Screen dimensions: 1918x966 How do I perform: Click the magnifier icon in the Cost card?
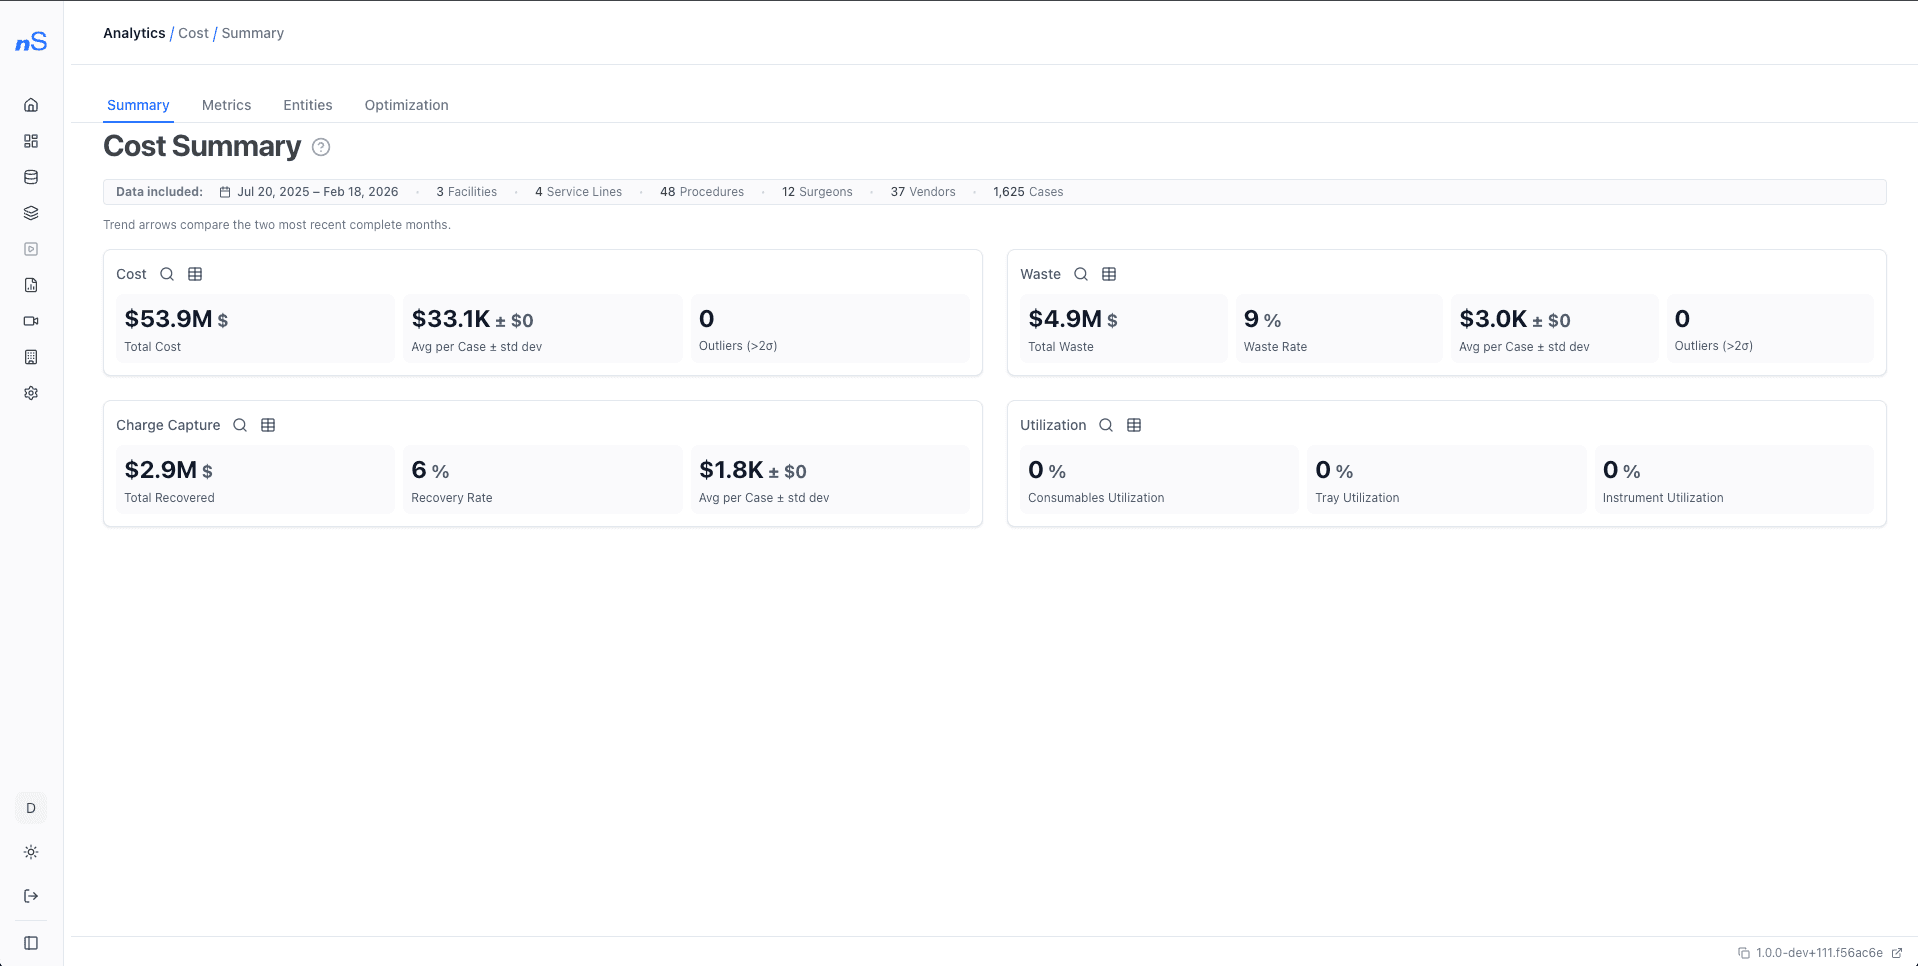click(x=167, y=274)
